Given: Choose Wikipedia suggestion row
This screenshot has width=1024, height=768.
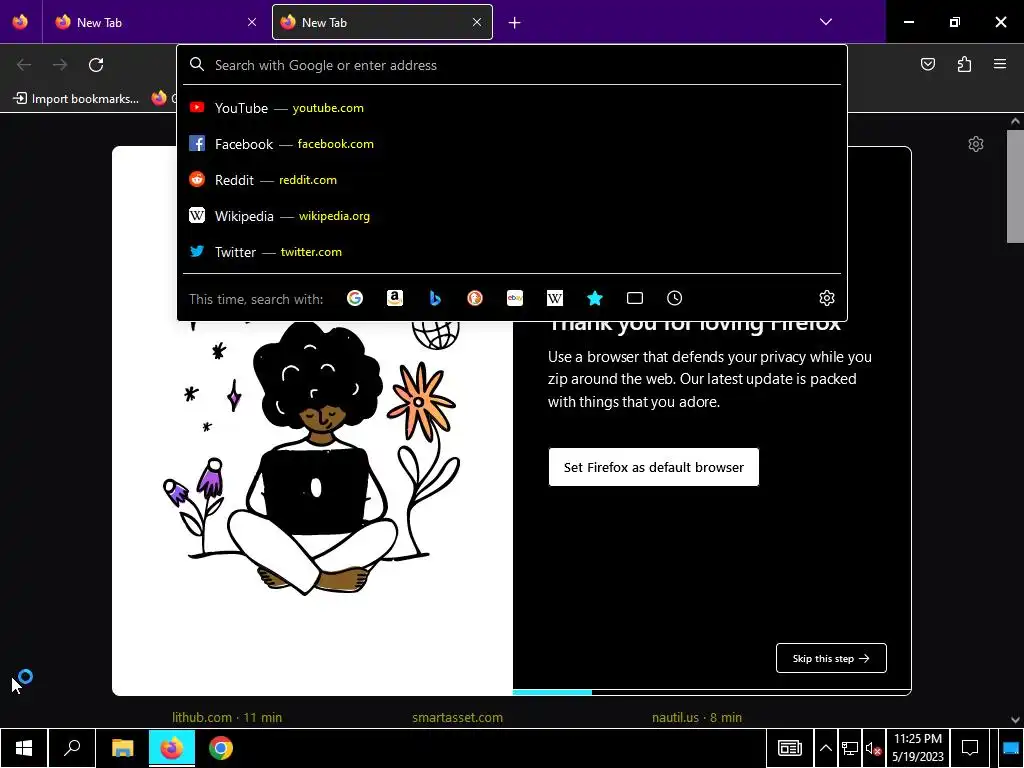Looking at the screenshot, I should coord(512,216).
